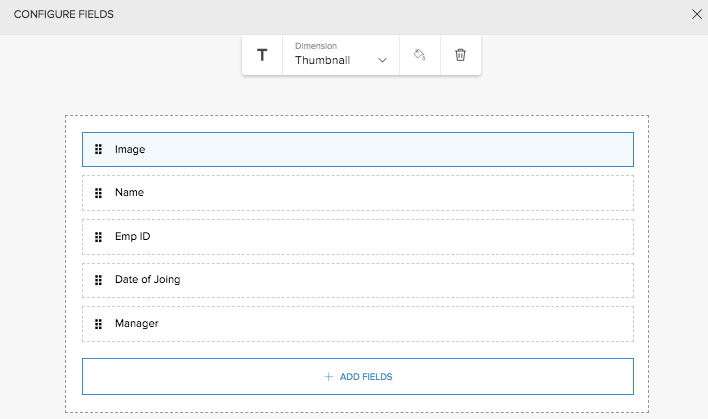Grab the drag handle for Emp ID
This screenshot has height=419, width=708.
99,237
